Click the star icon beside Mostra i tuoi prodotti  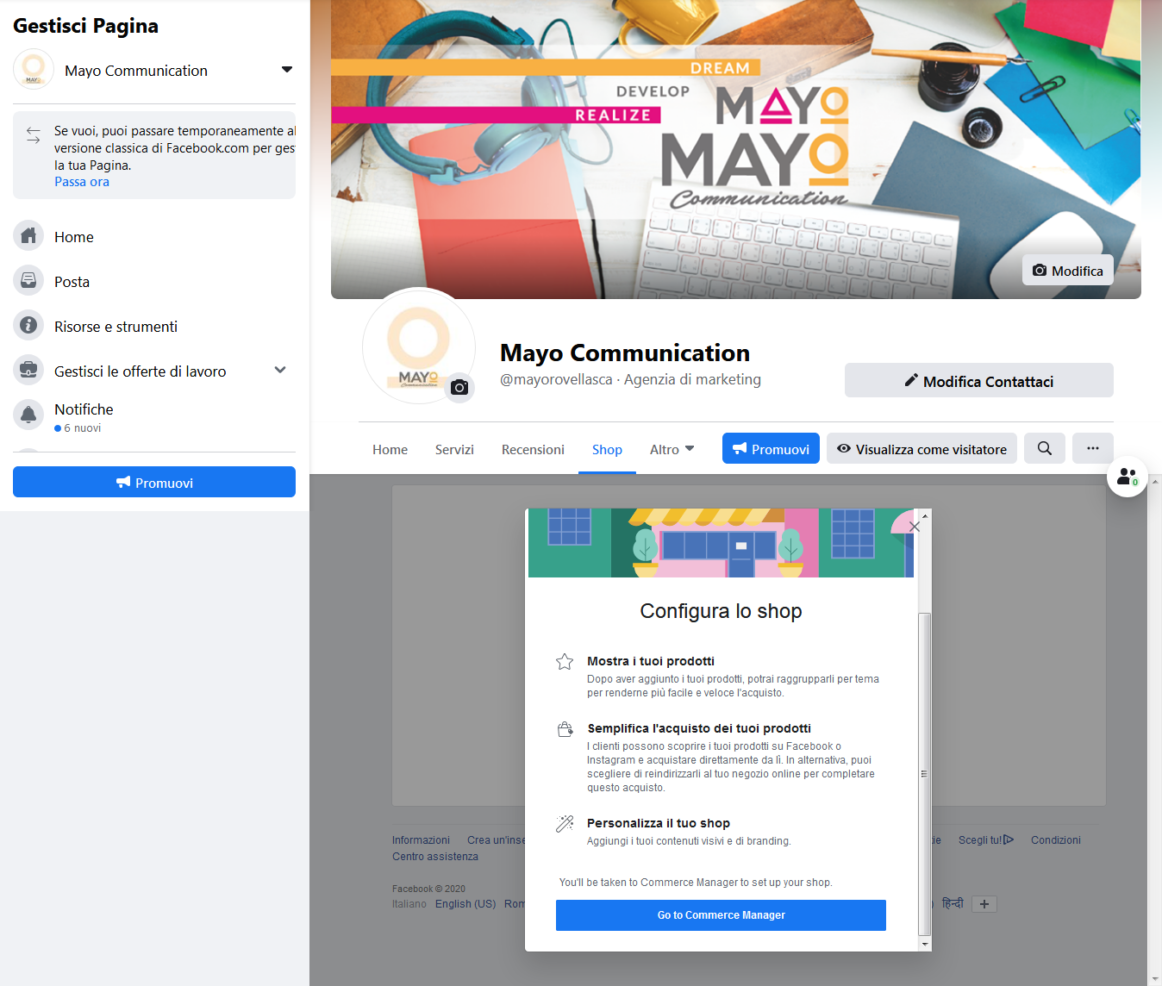click(x=565, y=662)
